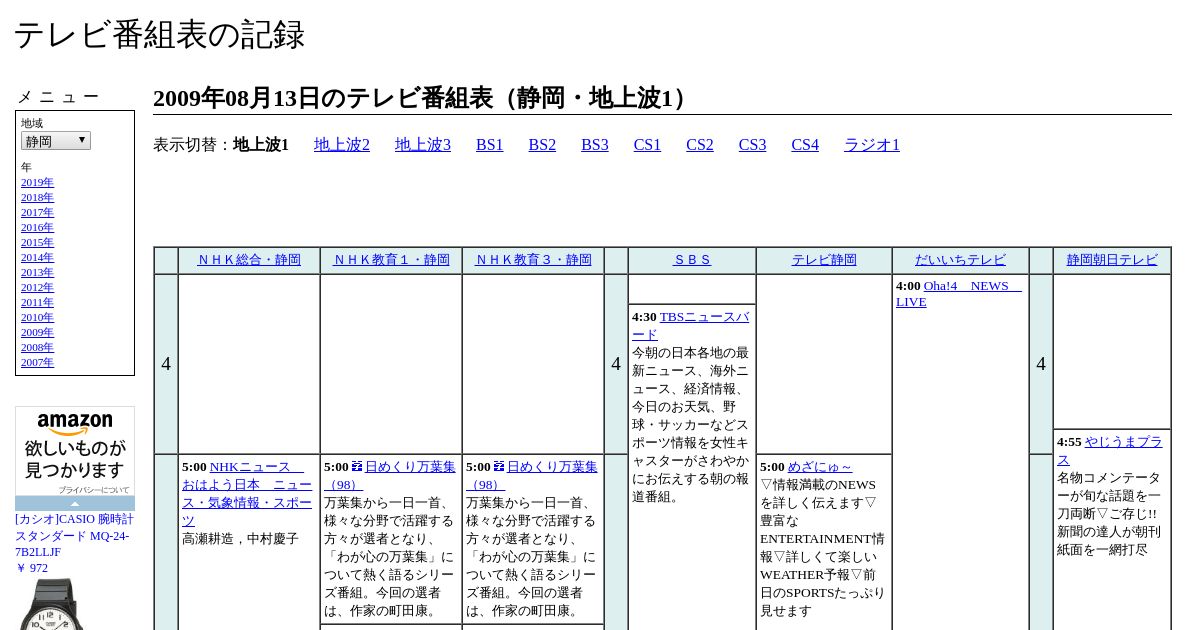
Task: Switch to the CS3 listing
Action: coord(752,145)
